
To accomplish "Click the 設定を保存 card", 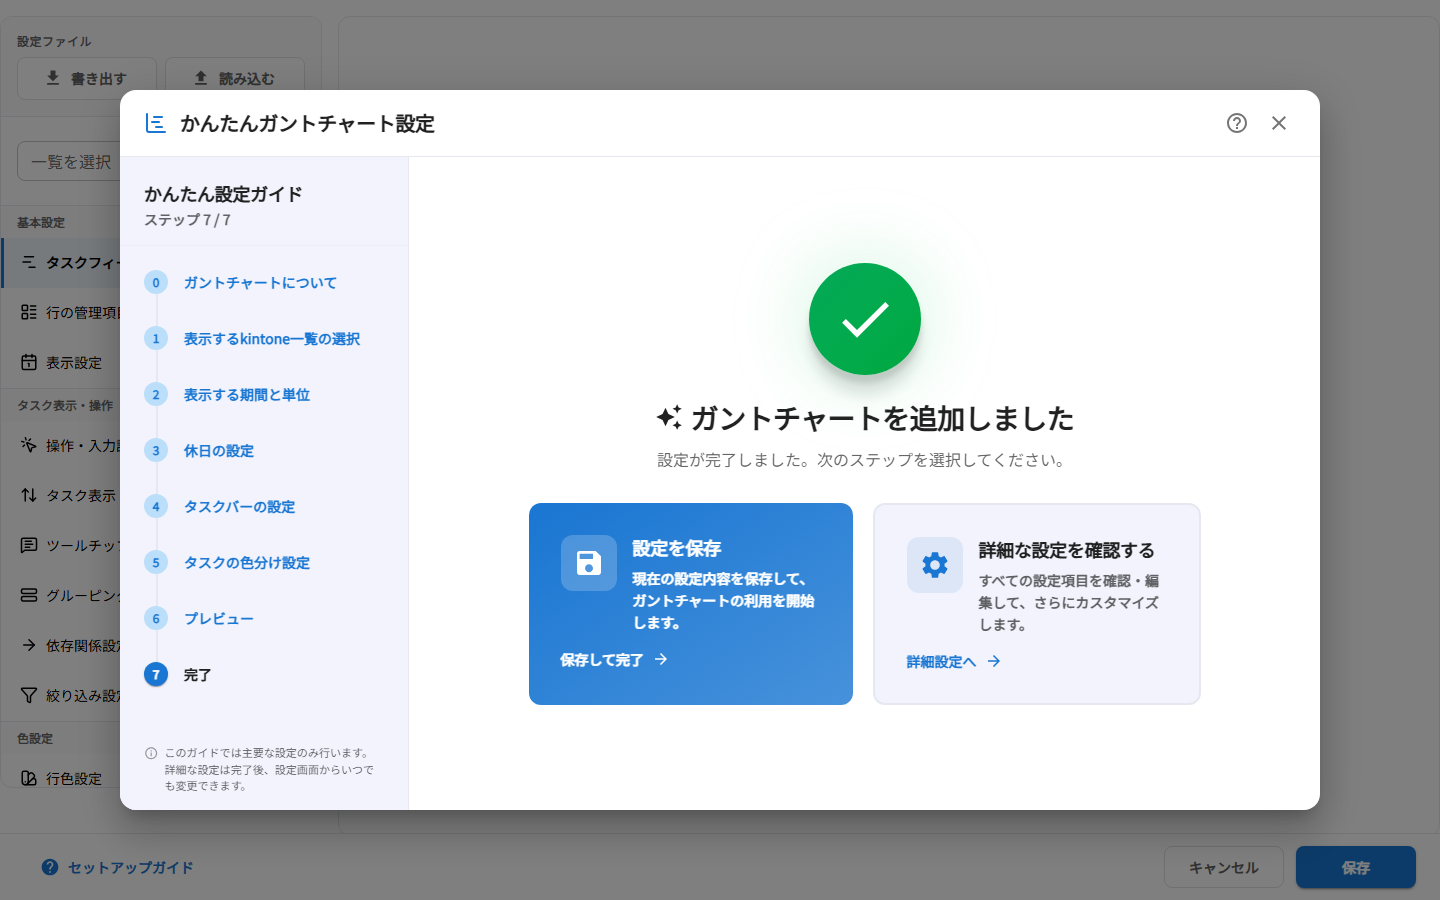I will [691, 604].
